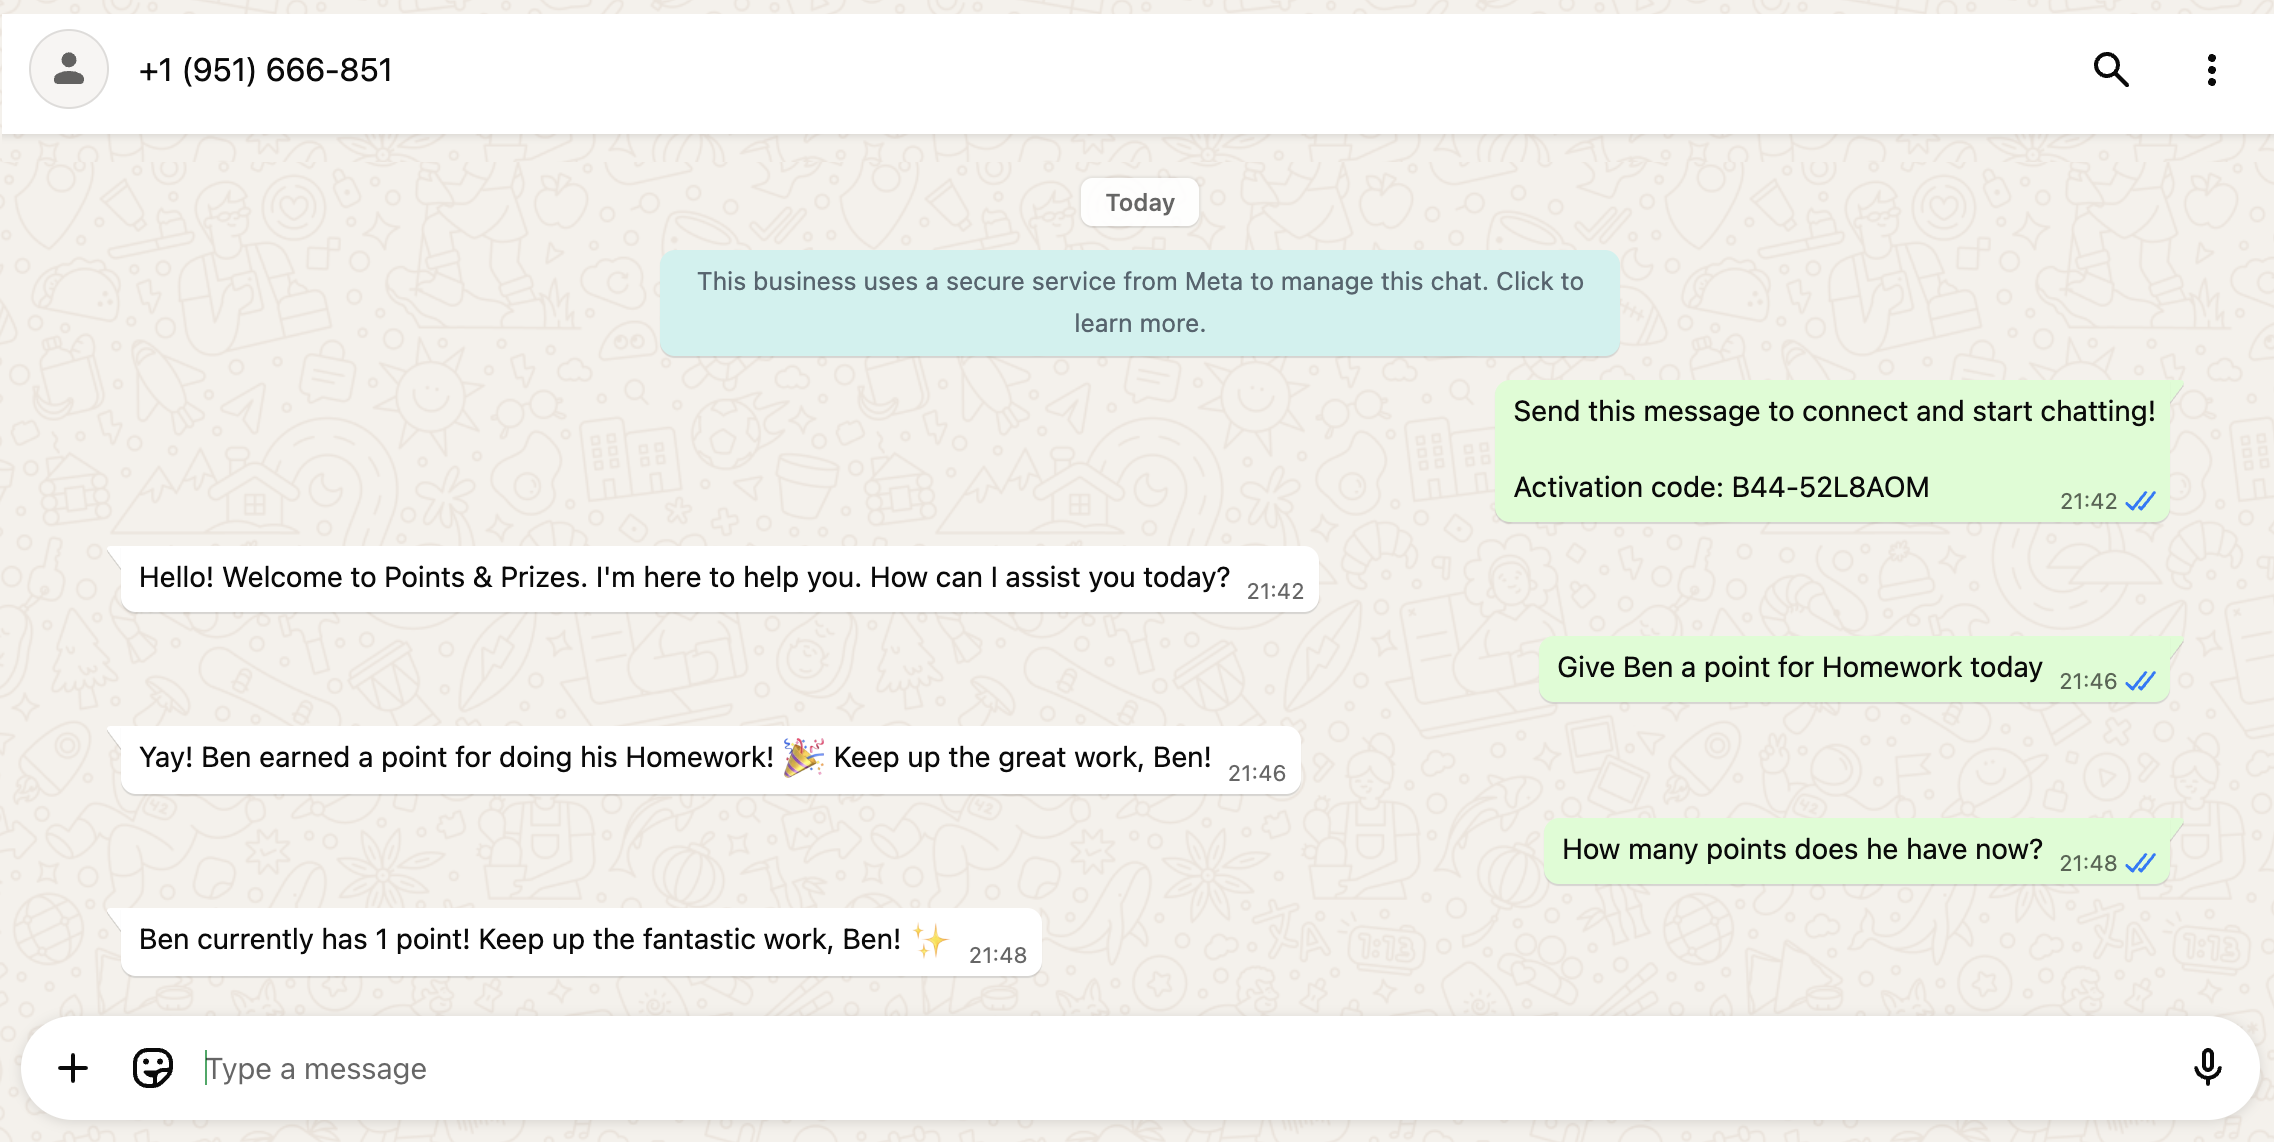2274x1142 pixels.
Task: Click Ben currently has 1 point message
Action: coord(519,940)
